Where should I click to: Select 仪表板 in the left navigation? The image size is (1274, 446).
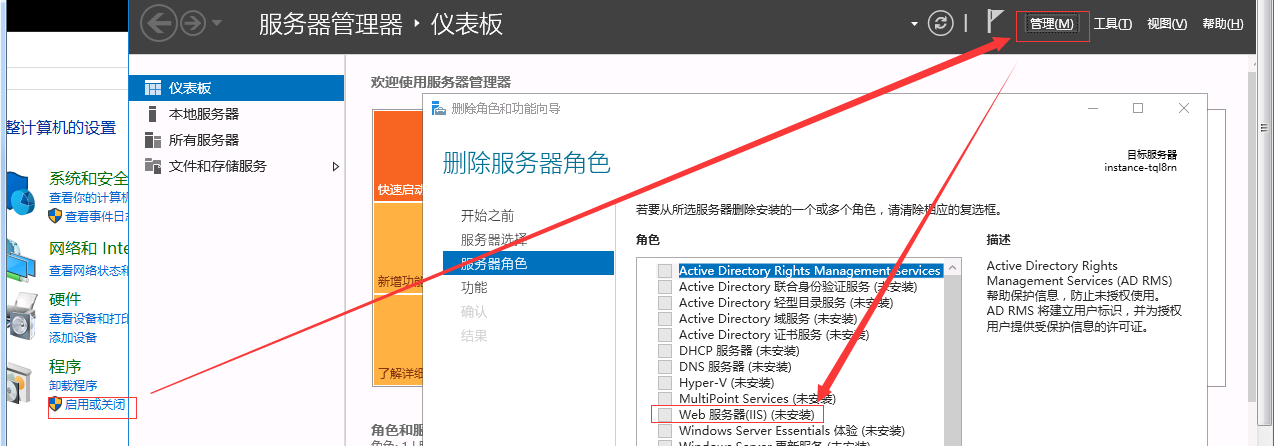237,88
